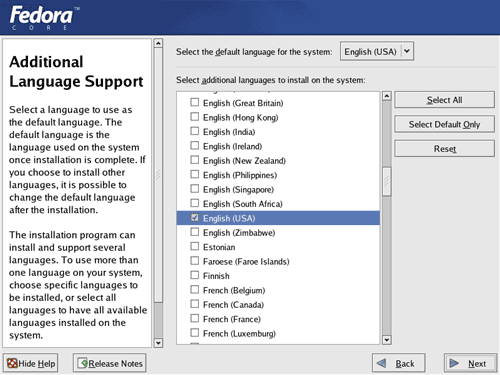Enable the French (France) checkbox
Image resolution: width=500 pixels, height=375 pixels.
pos(194,319)
